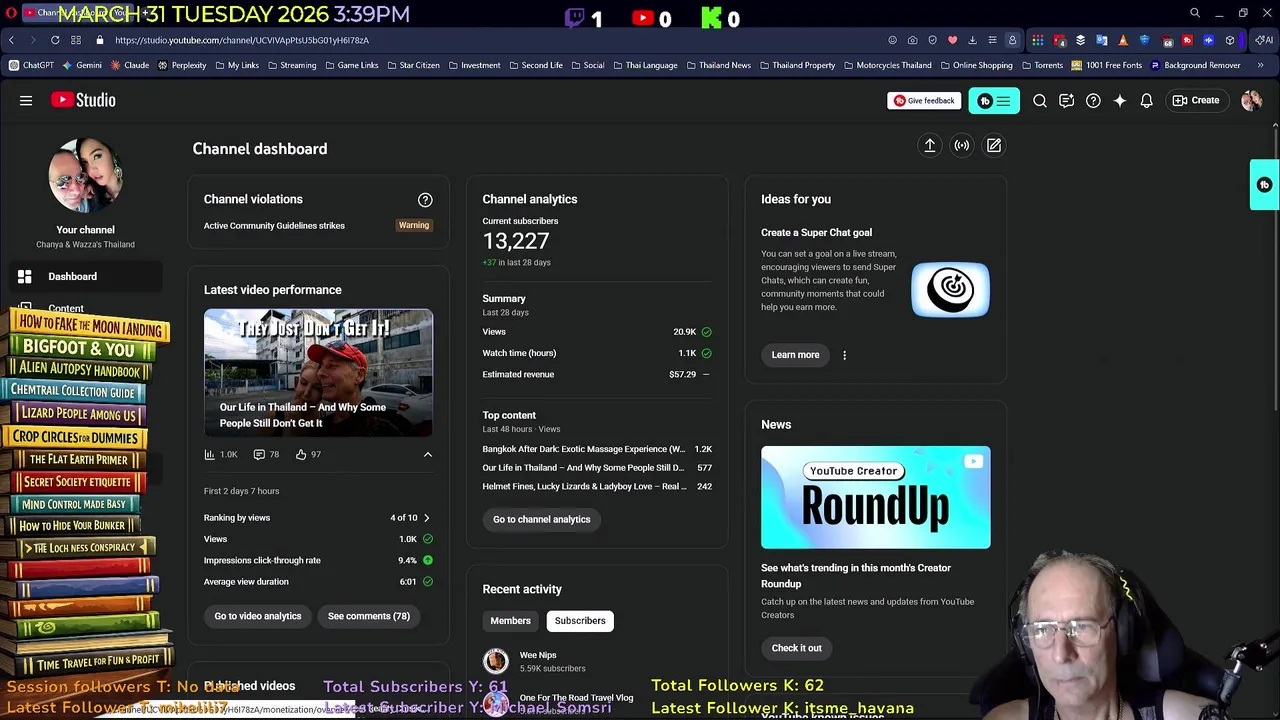Click Estimated revenue $57.29 row
Viewport: 1280px width, 720px height.
(x=597, y=374)
